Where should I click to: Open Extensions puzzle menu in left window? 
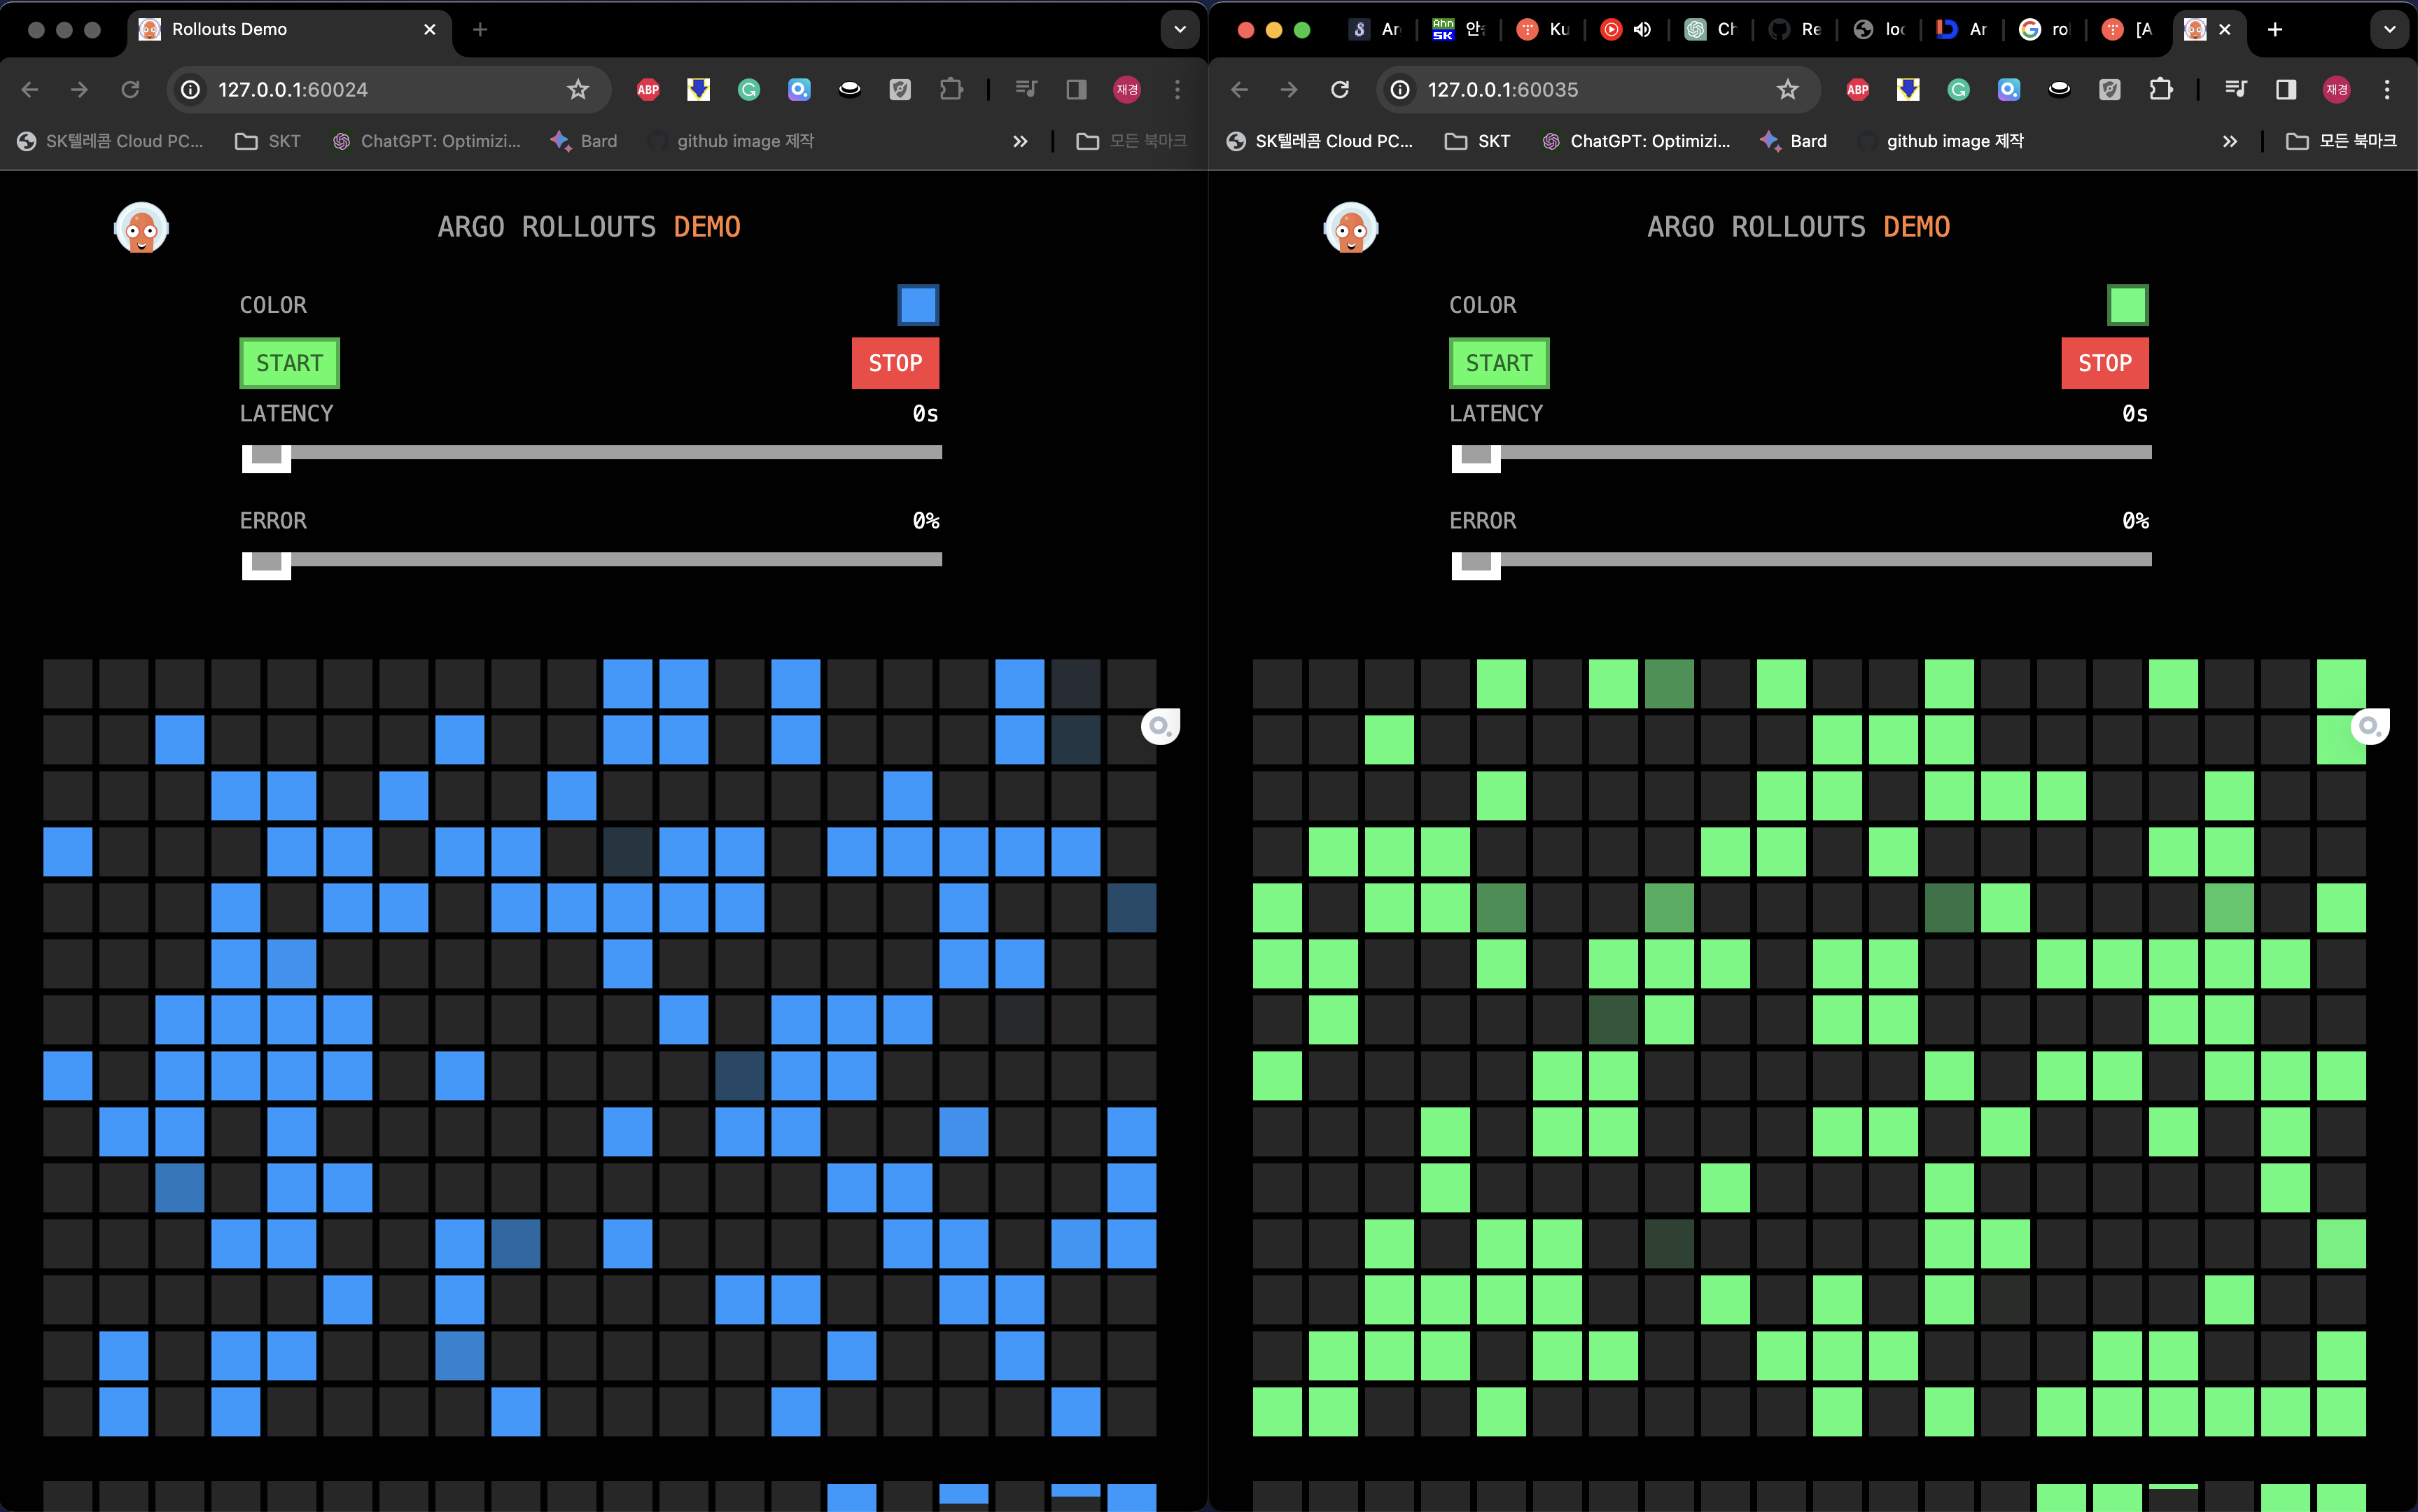coord(951,90)
